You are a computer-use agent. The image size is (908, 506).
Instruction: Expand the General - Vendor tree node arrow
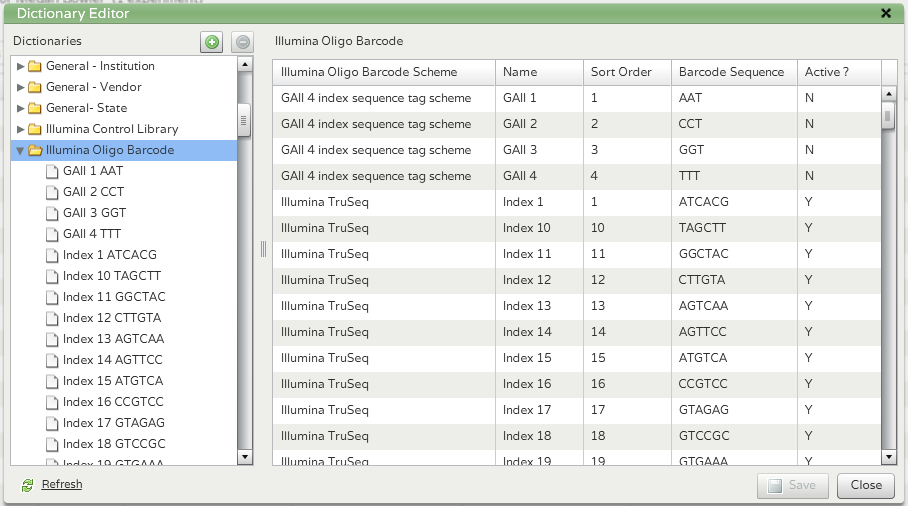click(x=20, y=87)
